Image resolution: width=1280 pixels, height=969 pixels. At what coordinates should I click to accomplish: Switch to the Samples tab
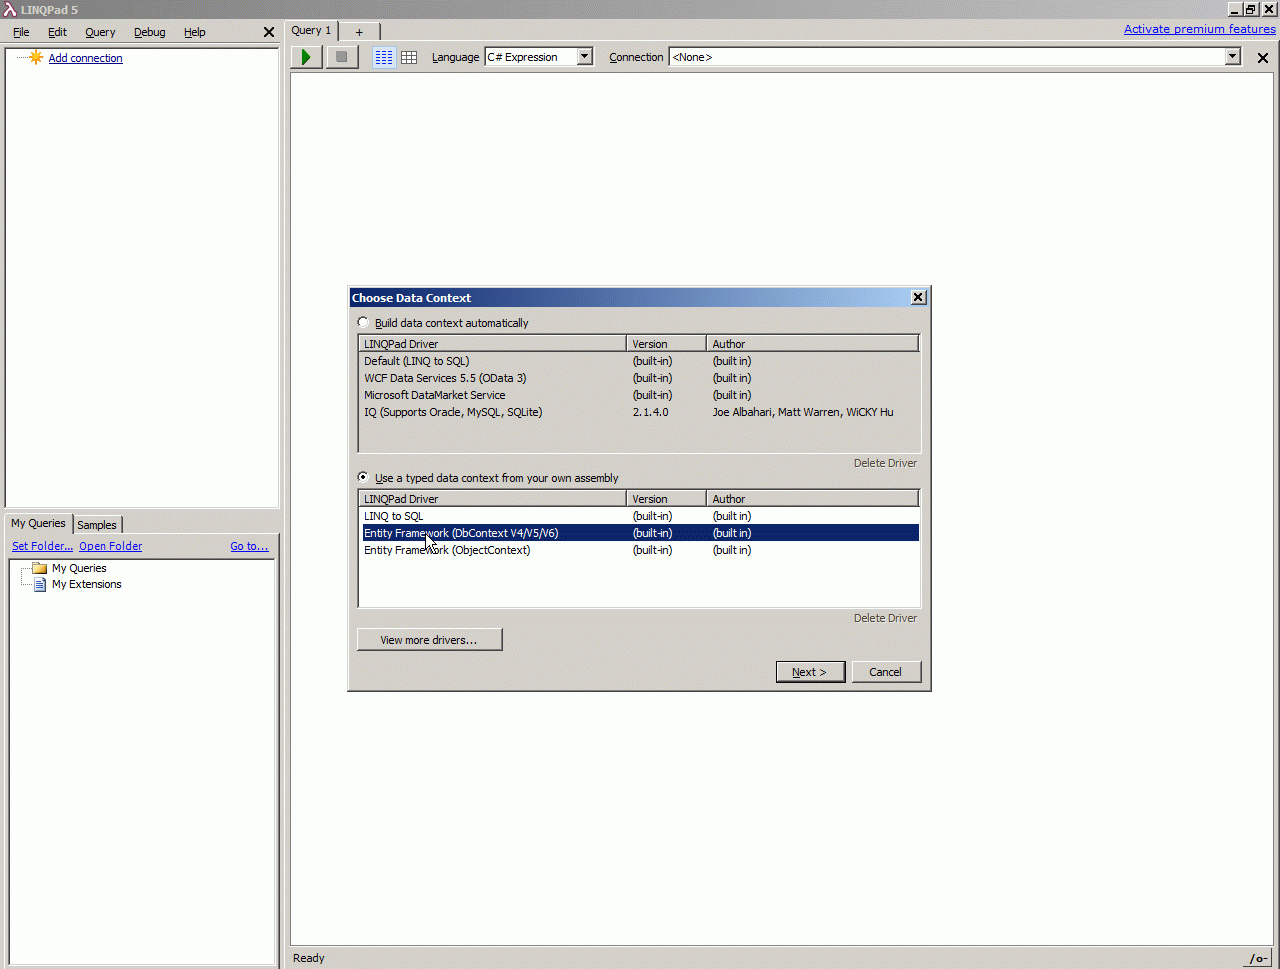(97, 525)
